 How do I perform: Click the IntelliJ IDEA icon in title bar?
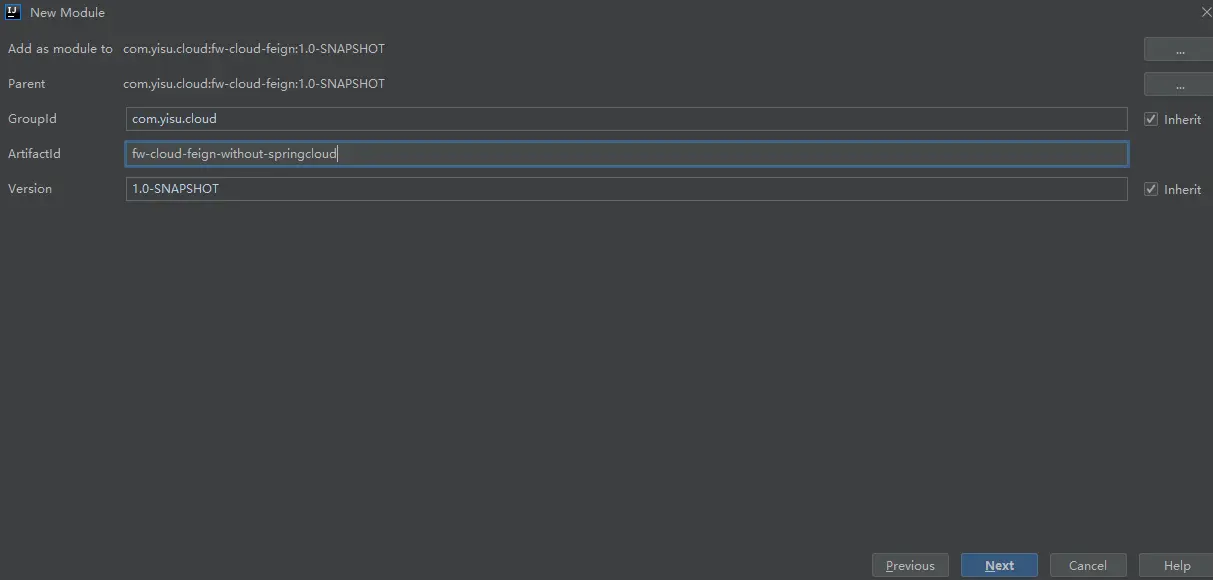pos(13,13)
